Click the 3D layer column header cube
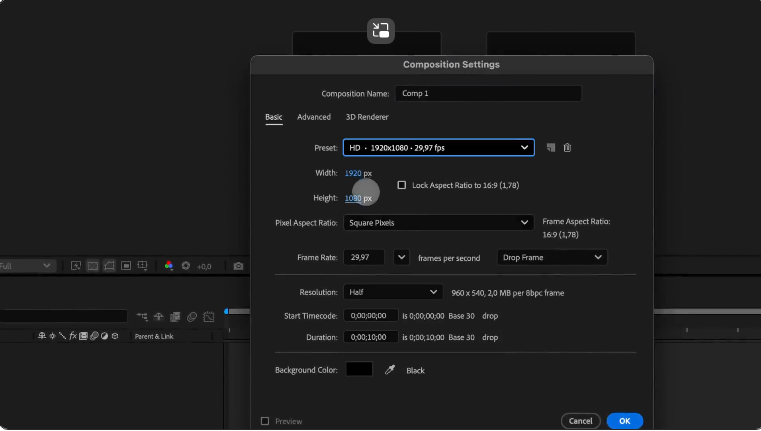The image size is (761, 431). [115, 336]
